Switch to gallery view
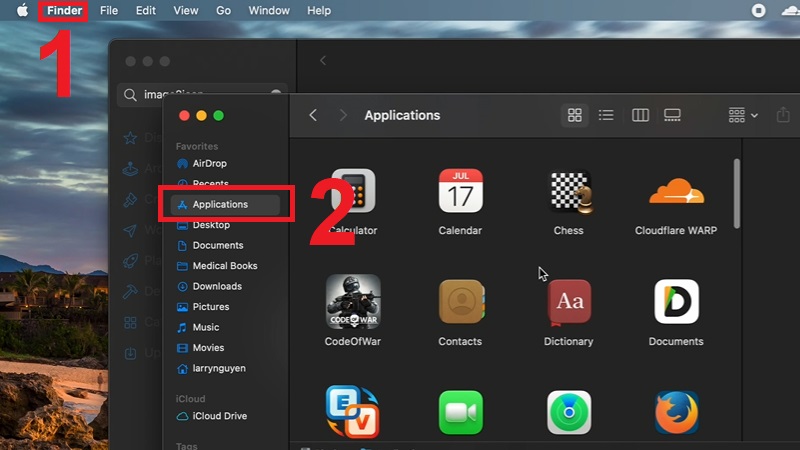This screenshot has height=450, width=800. pyautogui.click(x=672, y=115)
